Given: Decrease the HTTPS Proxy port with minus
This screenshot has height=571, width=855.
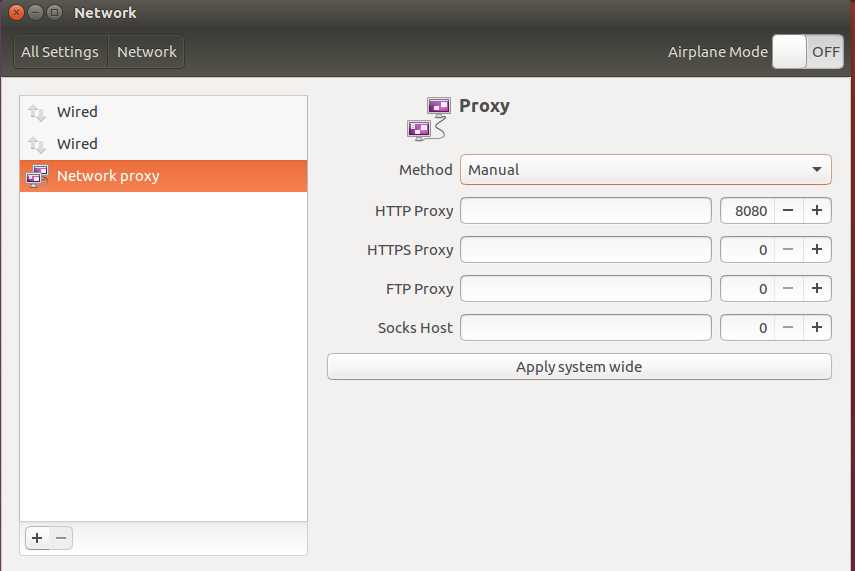Looking at the screenshot, I should [x=788, y=250].
